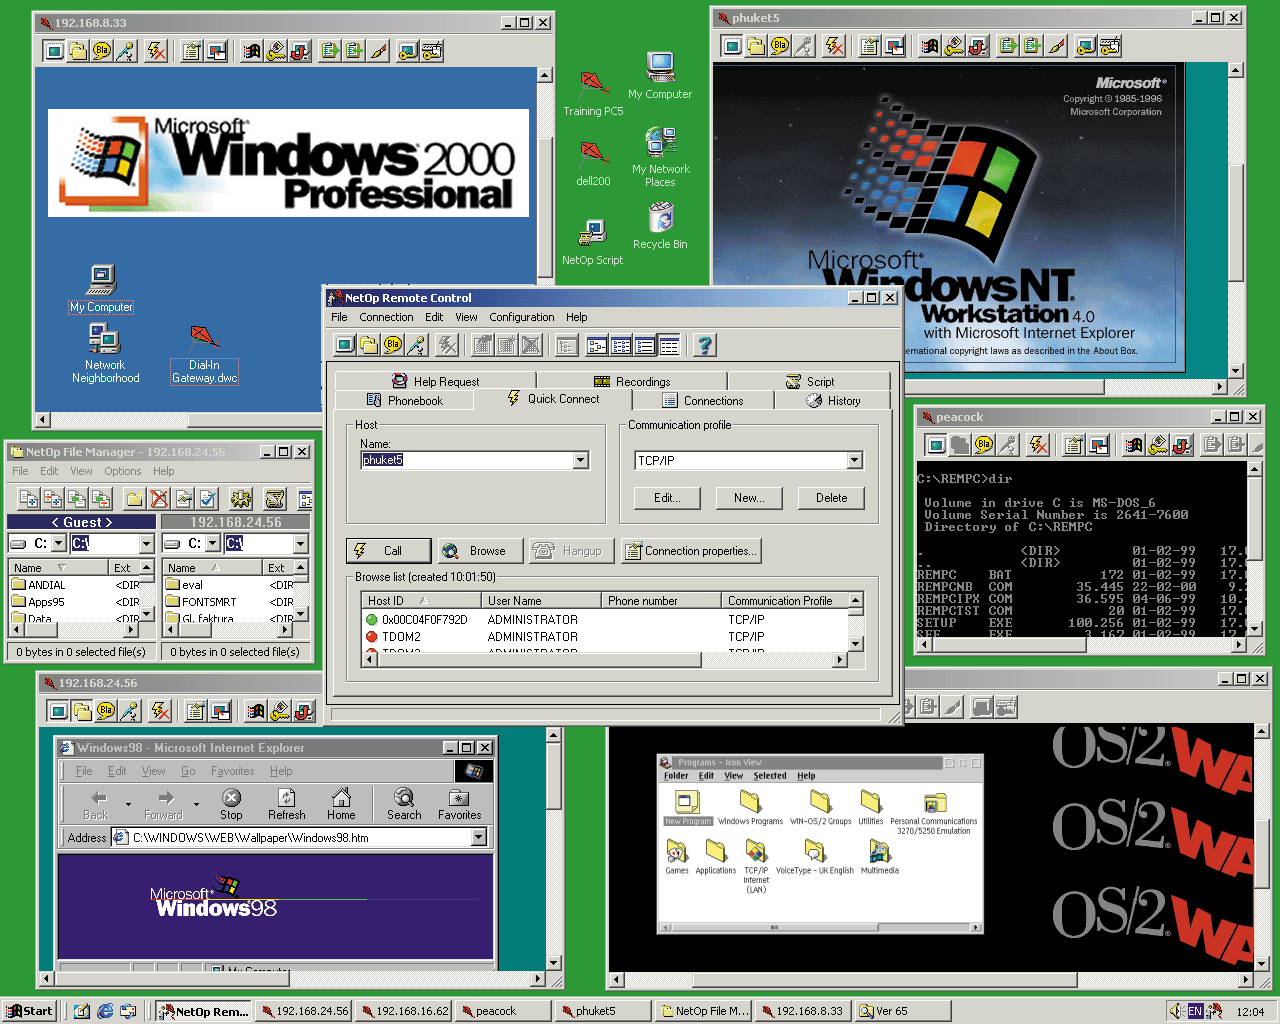Open Address bar dropdown in Windows98 Internet Explorer

click(x=479, y=837)
